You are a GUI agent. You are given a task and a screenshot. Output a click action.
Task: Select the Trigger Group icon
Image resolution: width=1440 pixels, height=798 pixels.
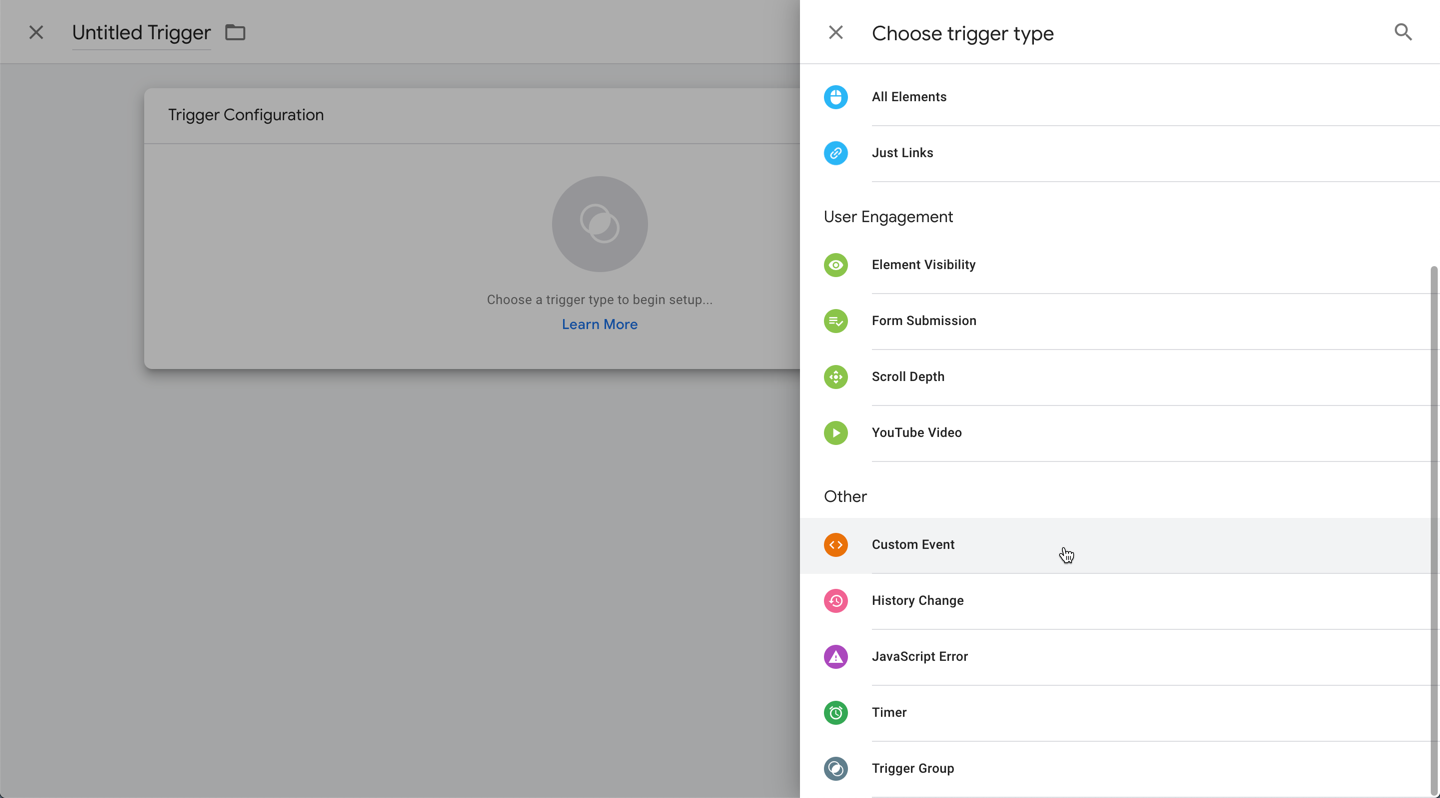tap(836, 768)
